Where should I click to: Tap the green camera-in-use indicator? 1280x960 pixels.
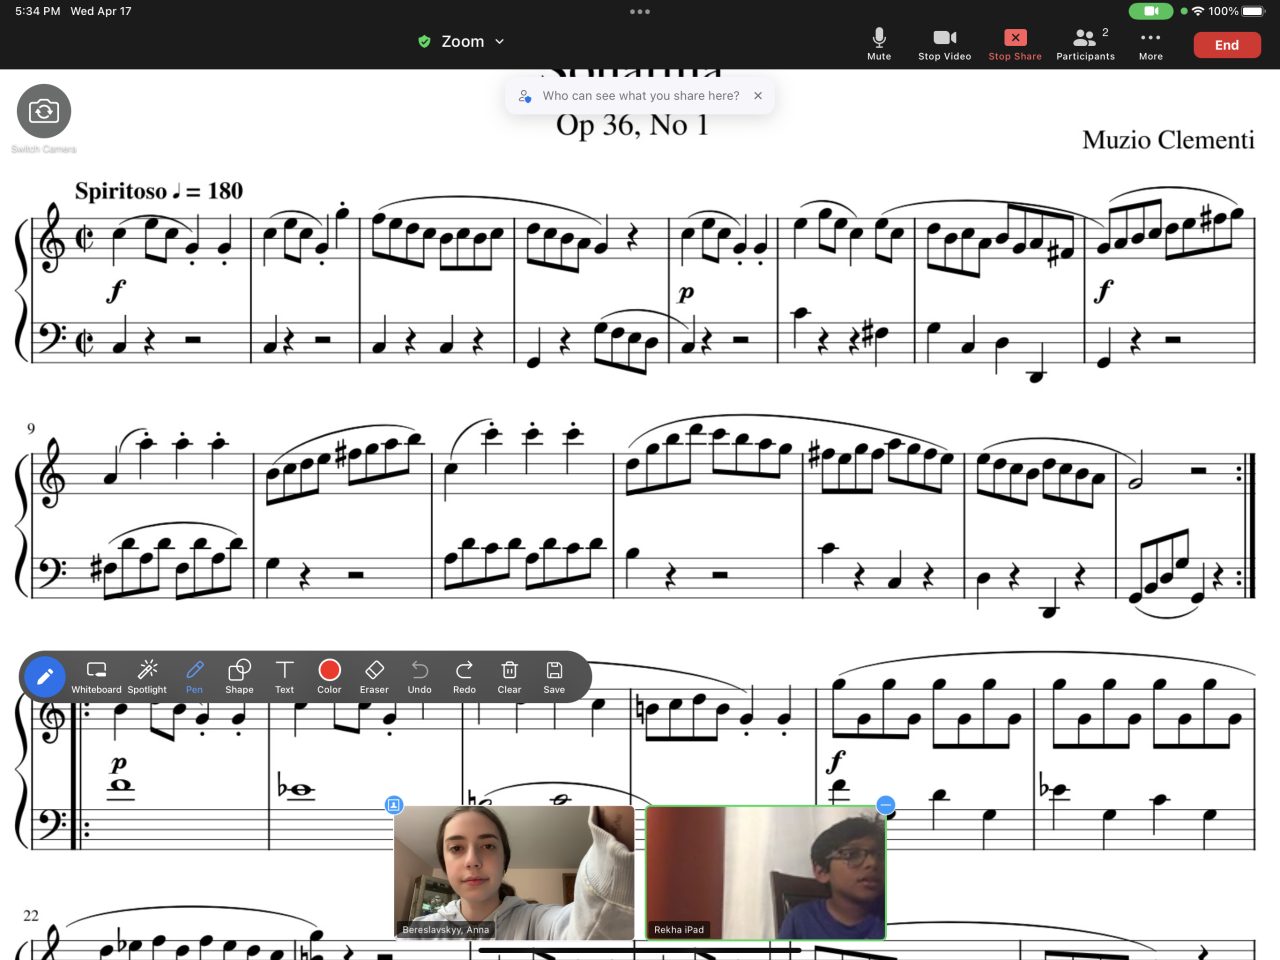click(1151, 11)
